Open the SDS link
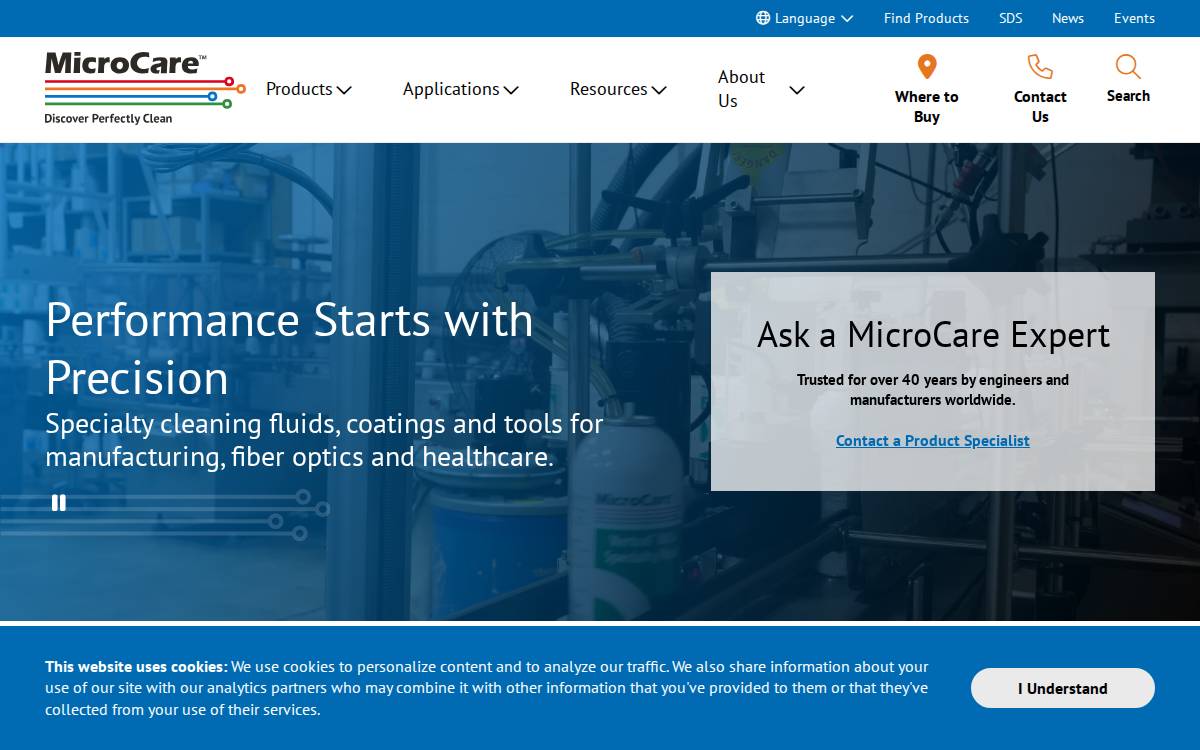This screenshot has width=1200, height=750. pos(1010,18)
